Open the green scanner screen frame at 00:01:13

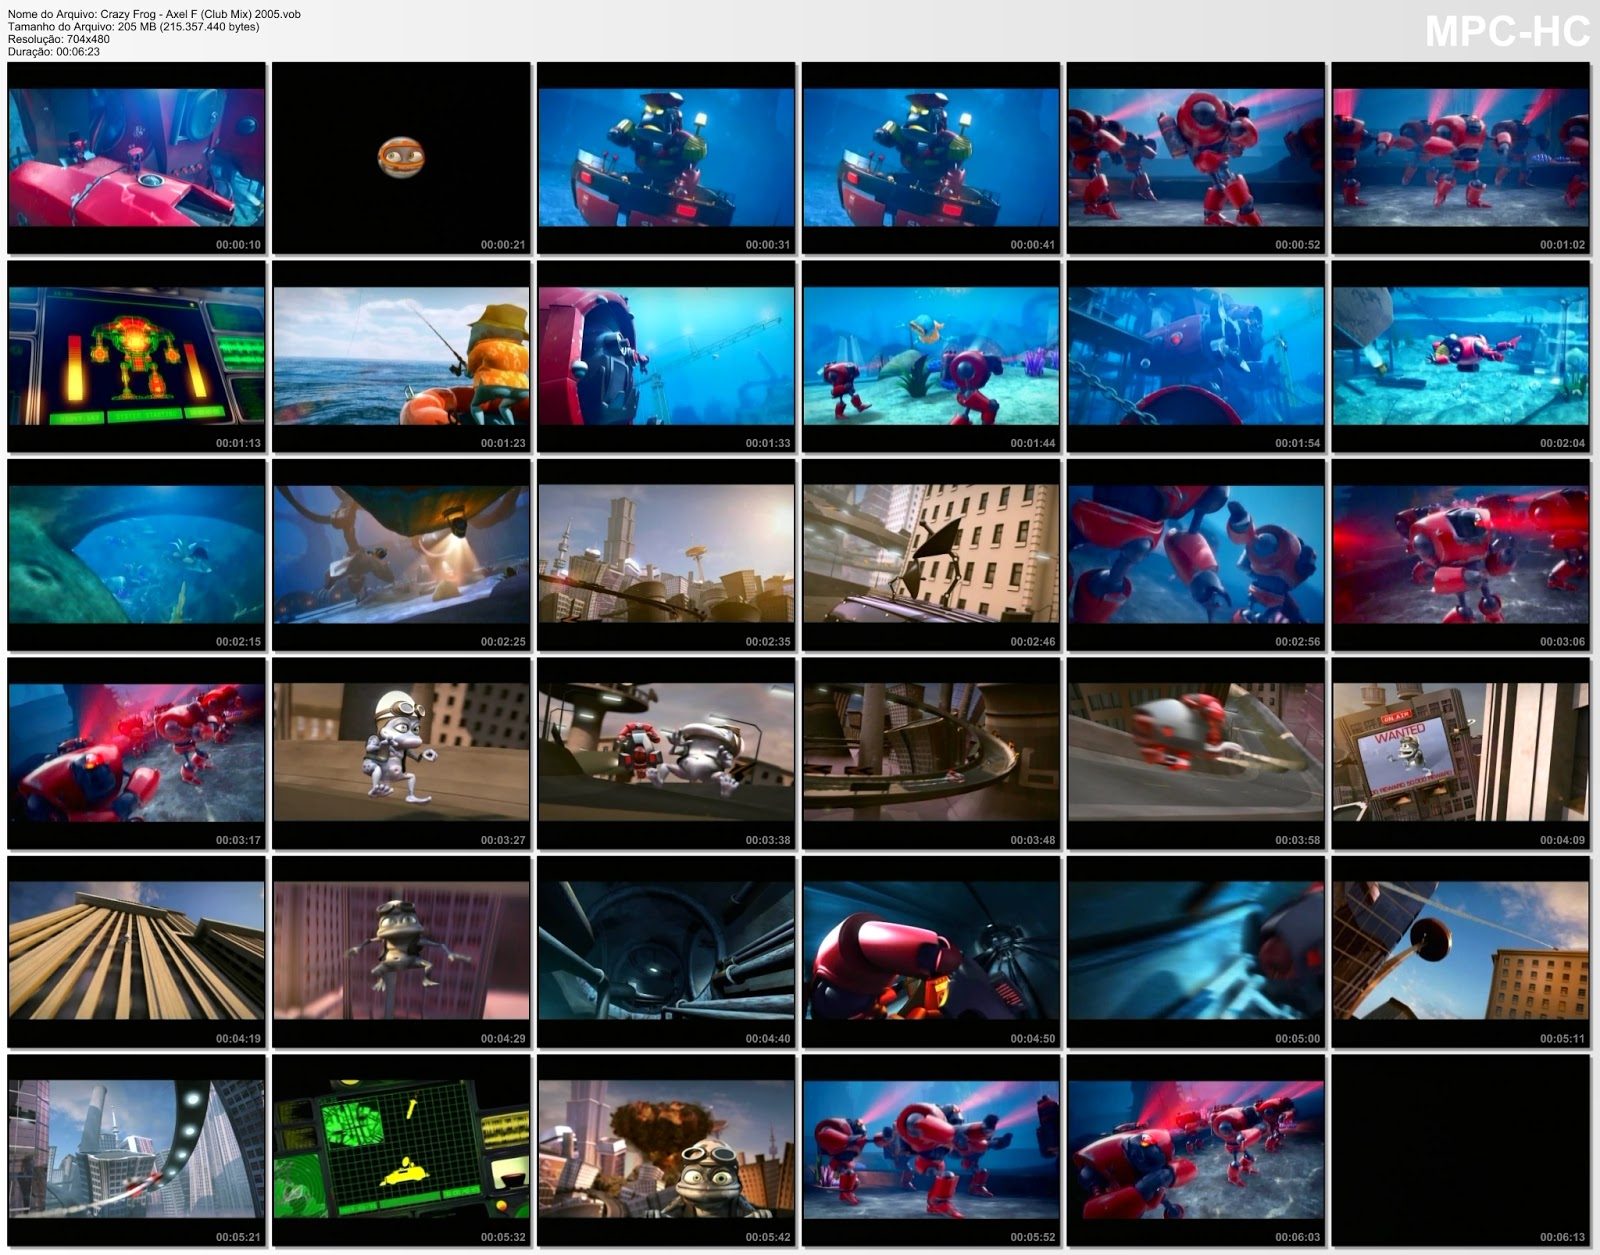(x=137, y=357)
